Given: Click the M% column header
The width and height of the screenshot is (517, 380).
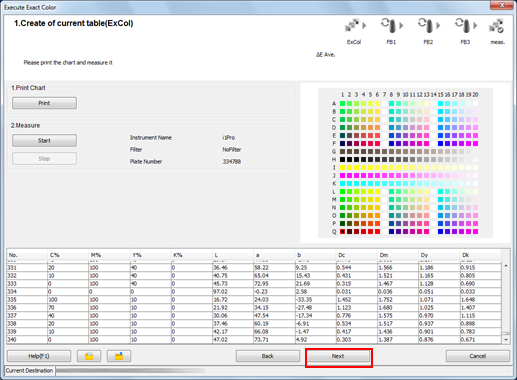Looking at the screenshot, I should pyautogui.click(x=109, y=255).
